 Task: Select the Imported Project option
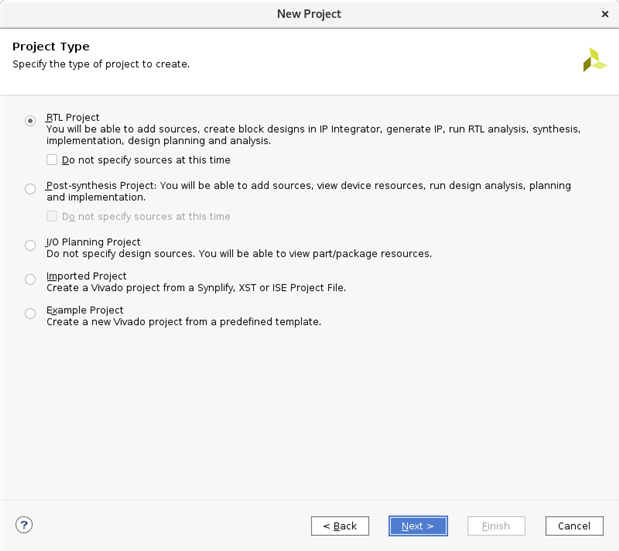point(30,279)
